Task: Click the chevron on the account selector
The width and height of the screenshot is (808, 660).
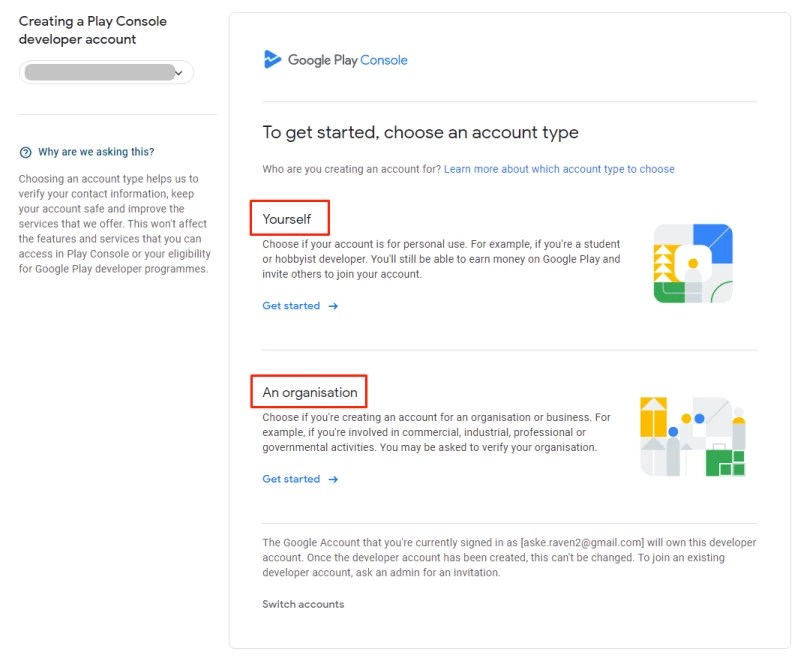Action: (180, 72)
